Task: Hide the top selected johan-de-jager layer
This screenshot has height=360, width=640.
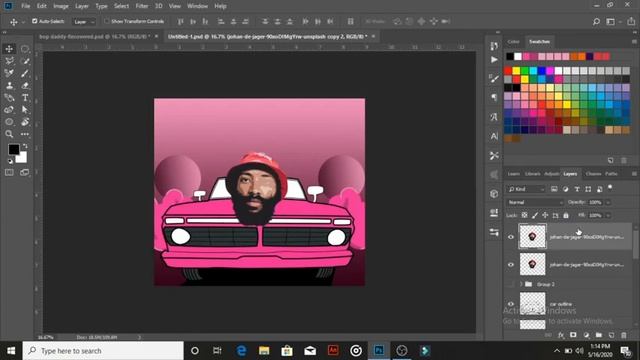Action: tap(511, 237)
